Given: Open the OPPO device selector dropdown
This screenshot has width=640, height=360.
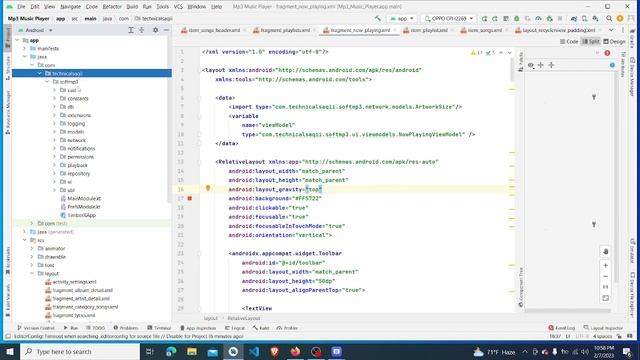Looking at the screenshot, I should (x=449, y=18).
